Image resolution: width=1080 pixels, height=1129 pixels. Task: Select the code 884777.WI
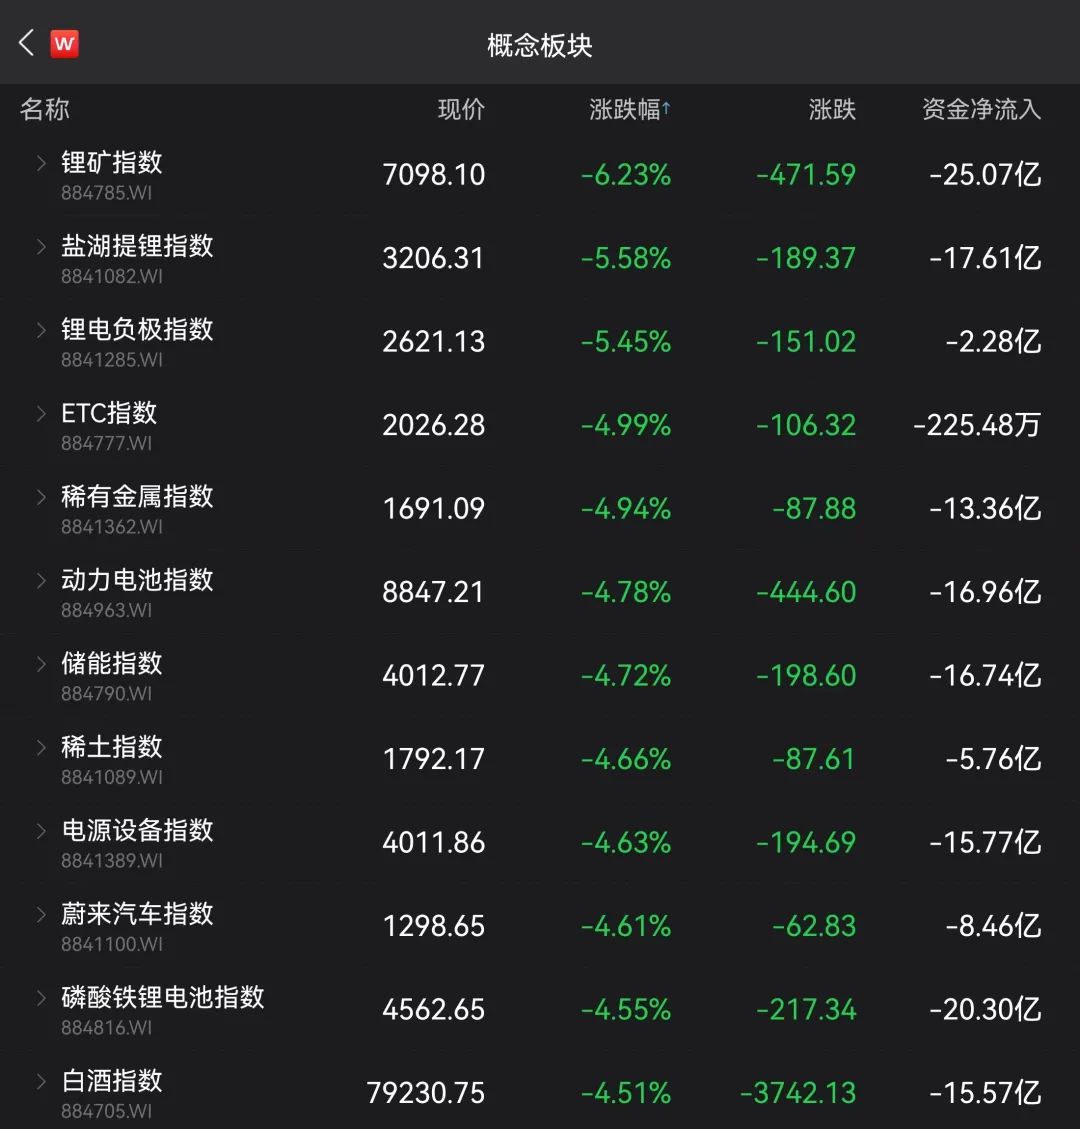[x=107, y=444]
